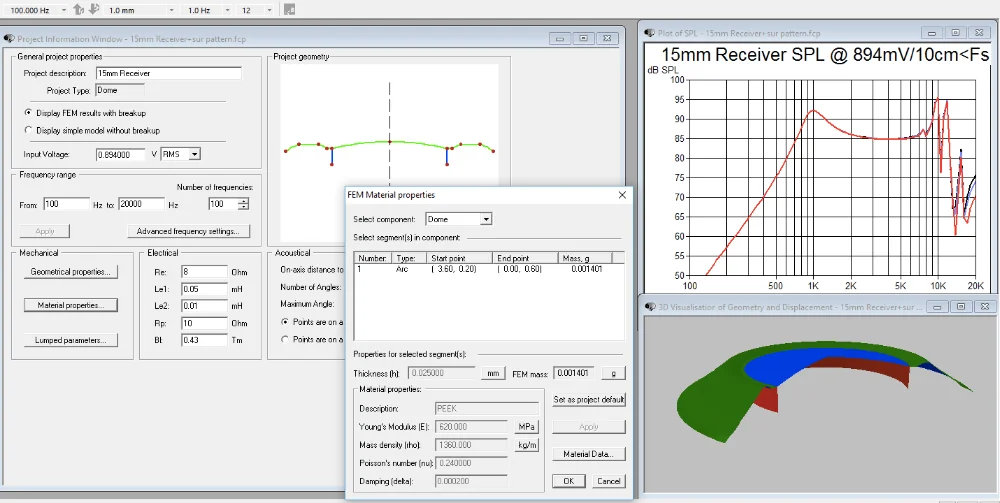Image resolution: width=1000 pixels, height=503 pixels.
Task: Click Set as project default button
Action: pyautogui.click(x=589, y=400)
